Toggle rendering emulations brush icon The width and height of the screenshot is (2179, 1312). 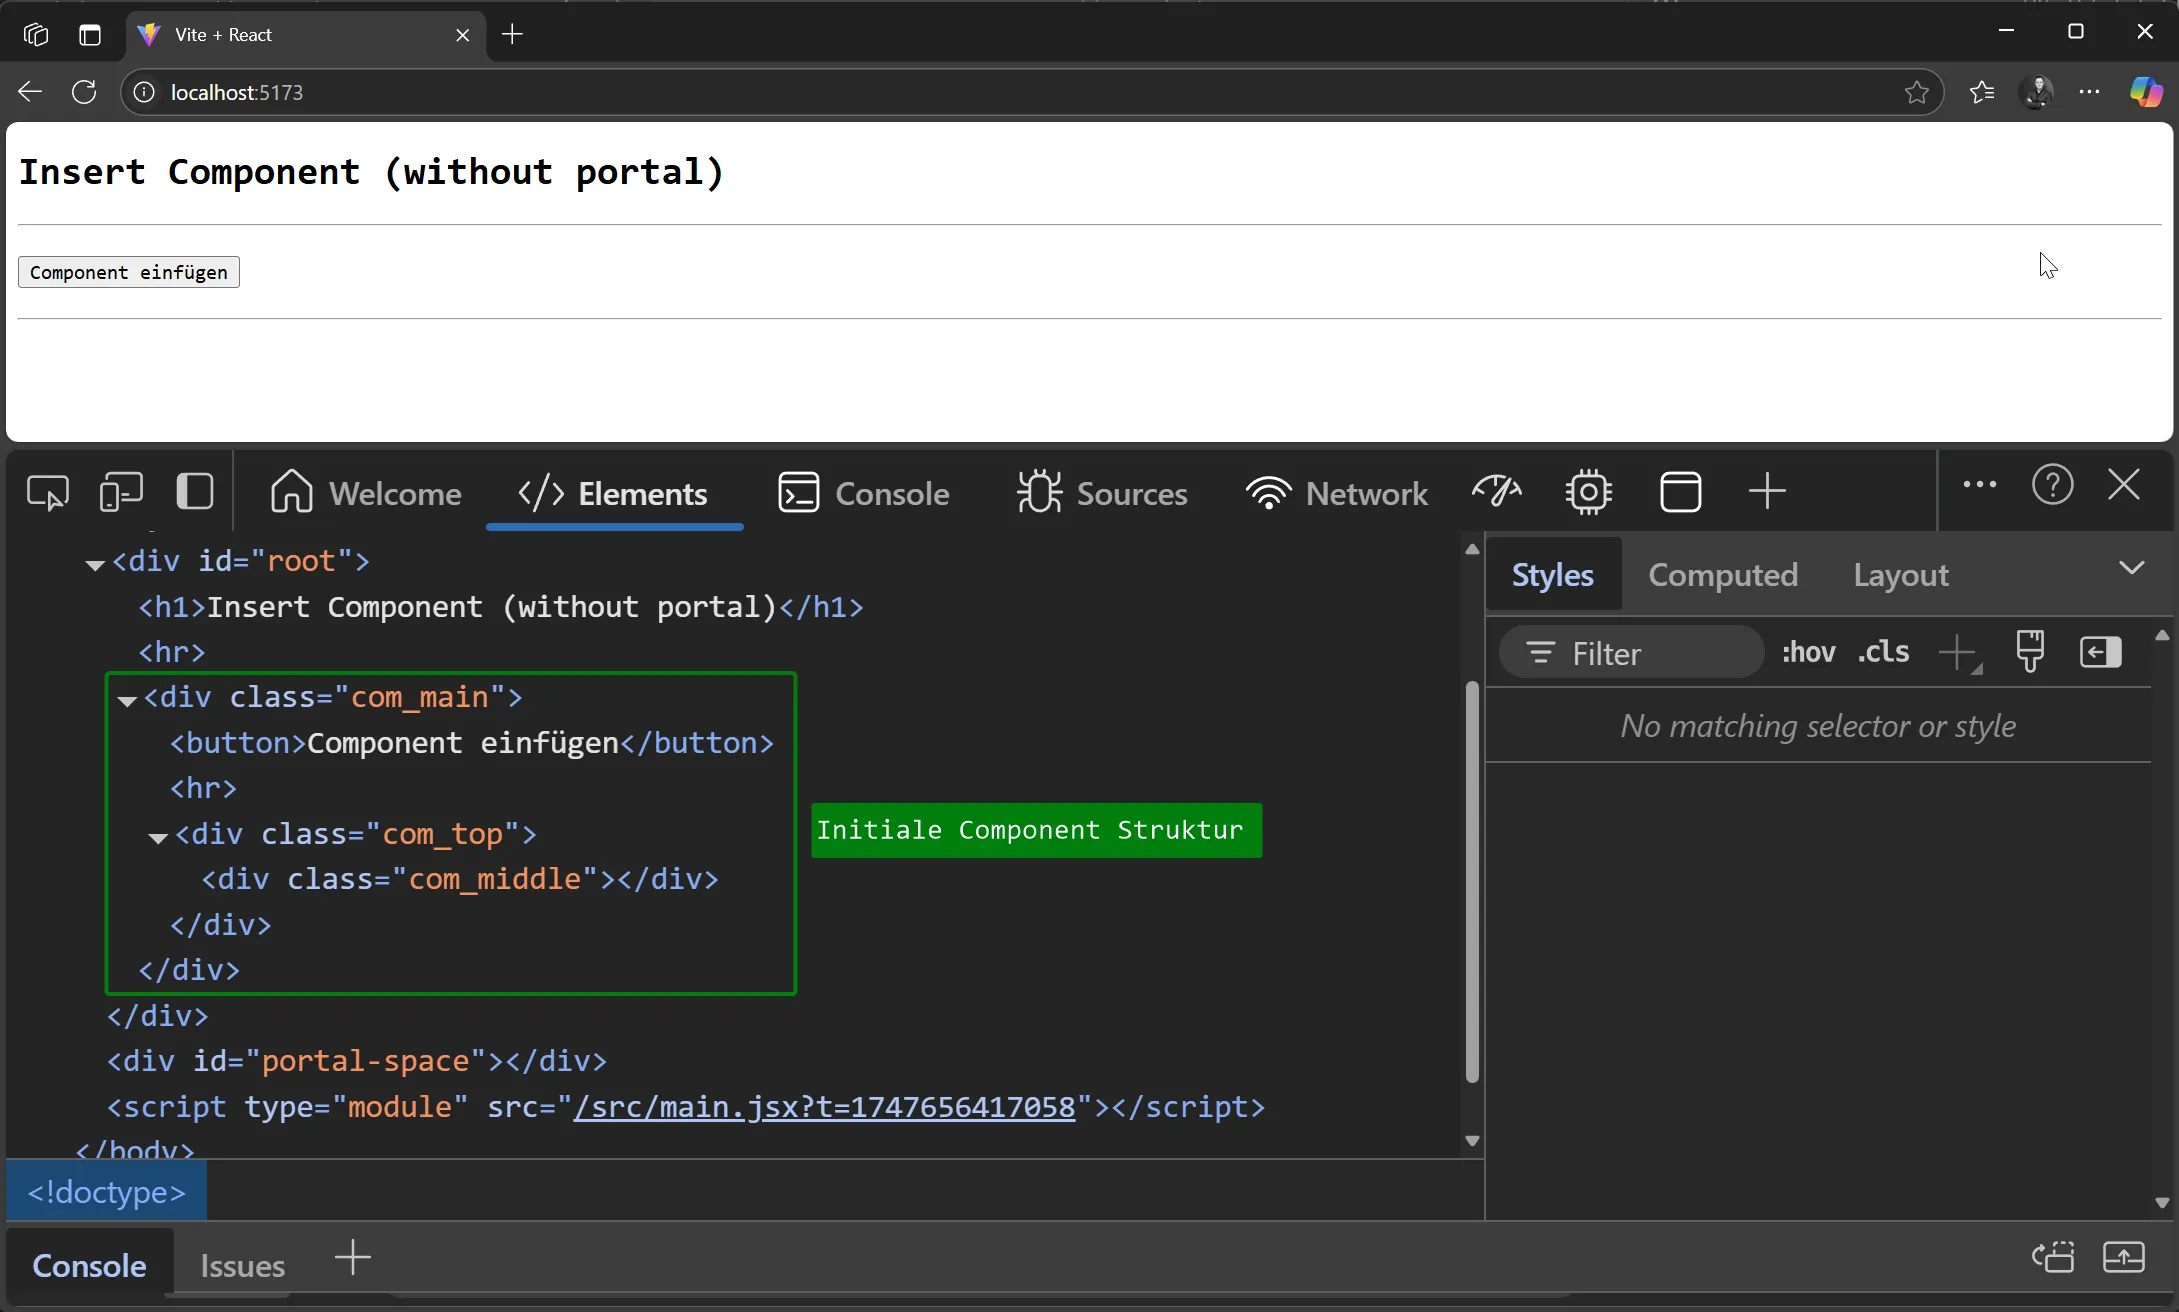tap(2030, 652)
